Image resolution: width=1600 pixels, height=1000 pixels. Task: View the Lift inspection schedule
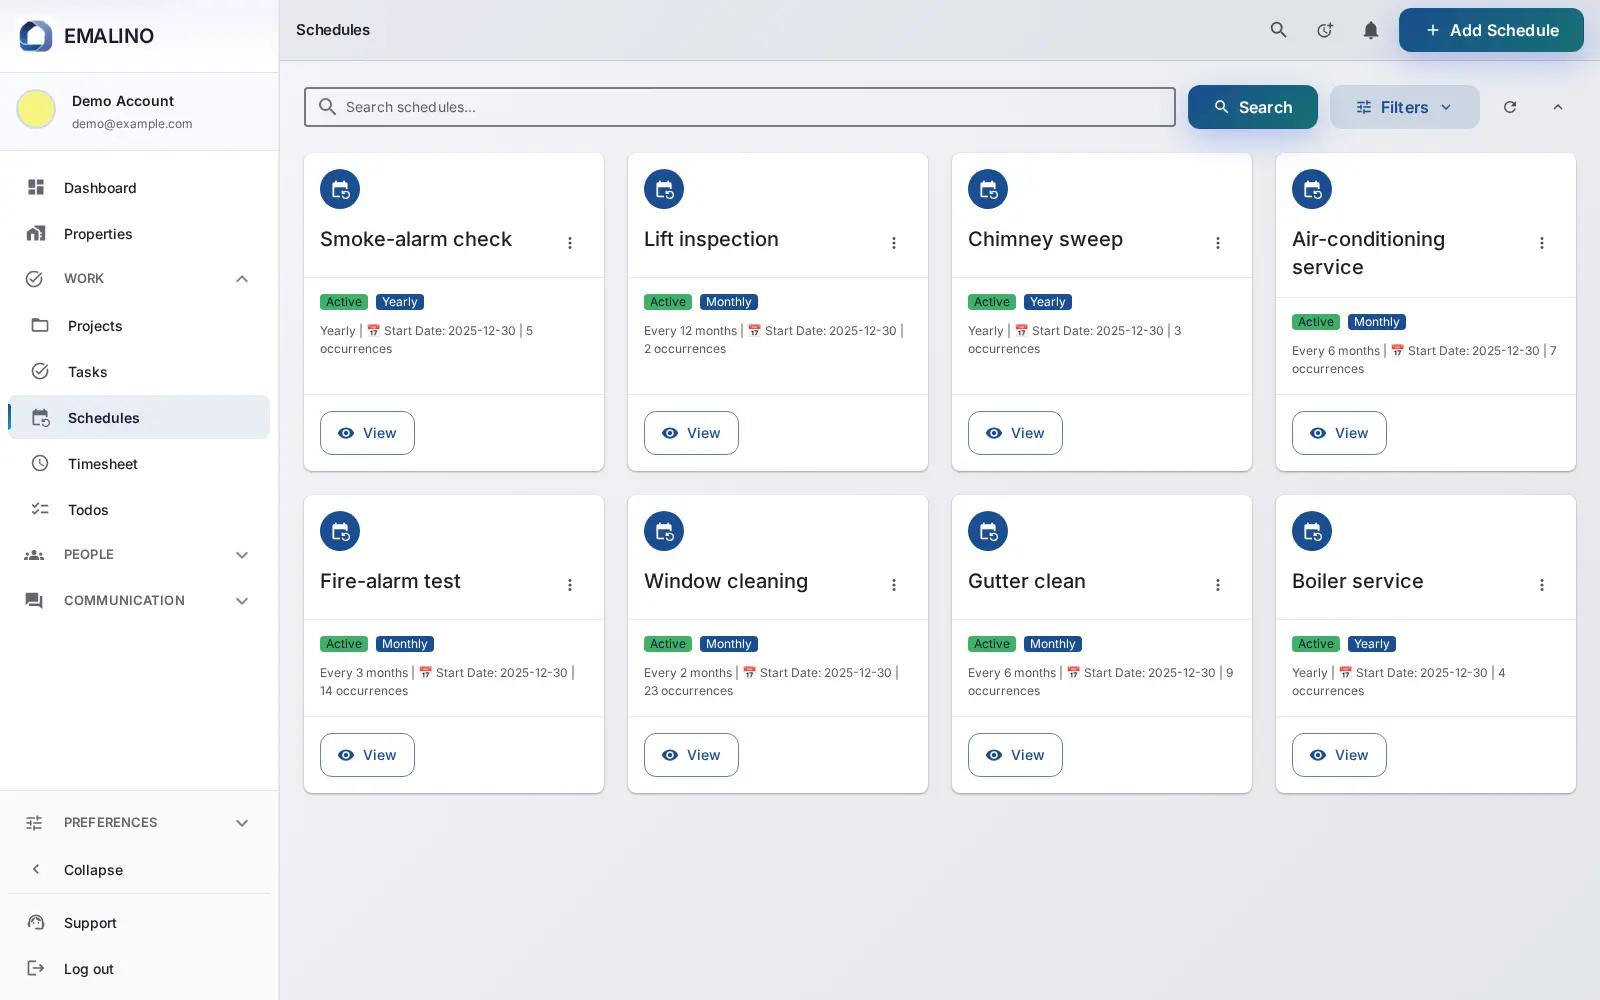(691, 433)
